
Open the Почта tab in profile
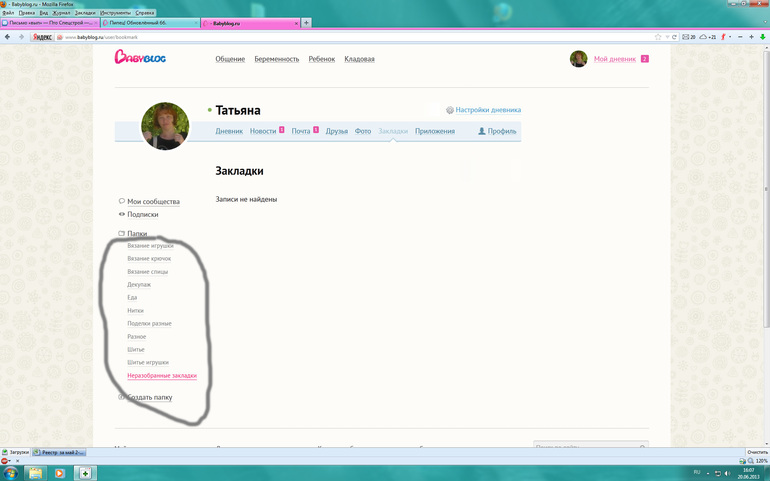click(x=301, y=131)
